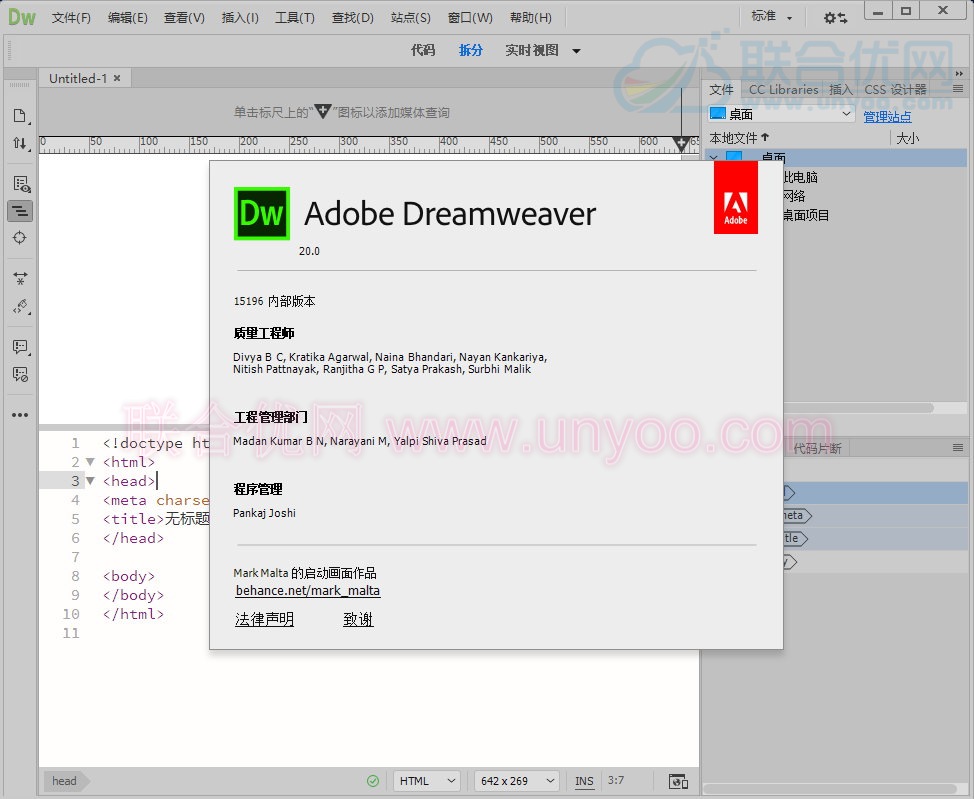Open the 642 x 269 window size dropdown

[x=517, y=781]
